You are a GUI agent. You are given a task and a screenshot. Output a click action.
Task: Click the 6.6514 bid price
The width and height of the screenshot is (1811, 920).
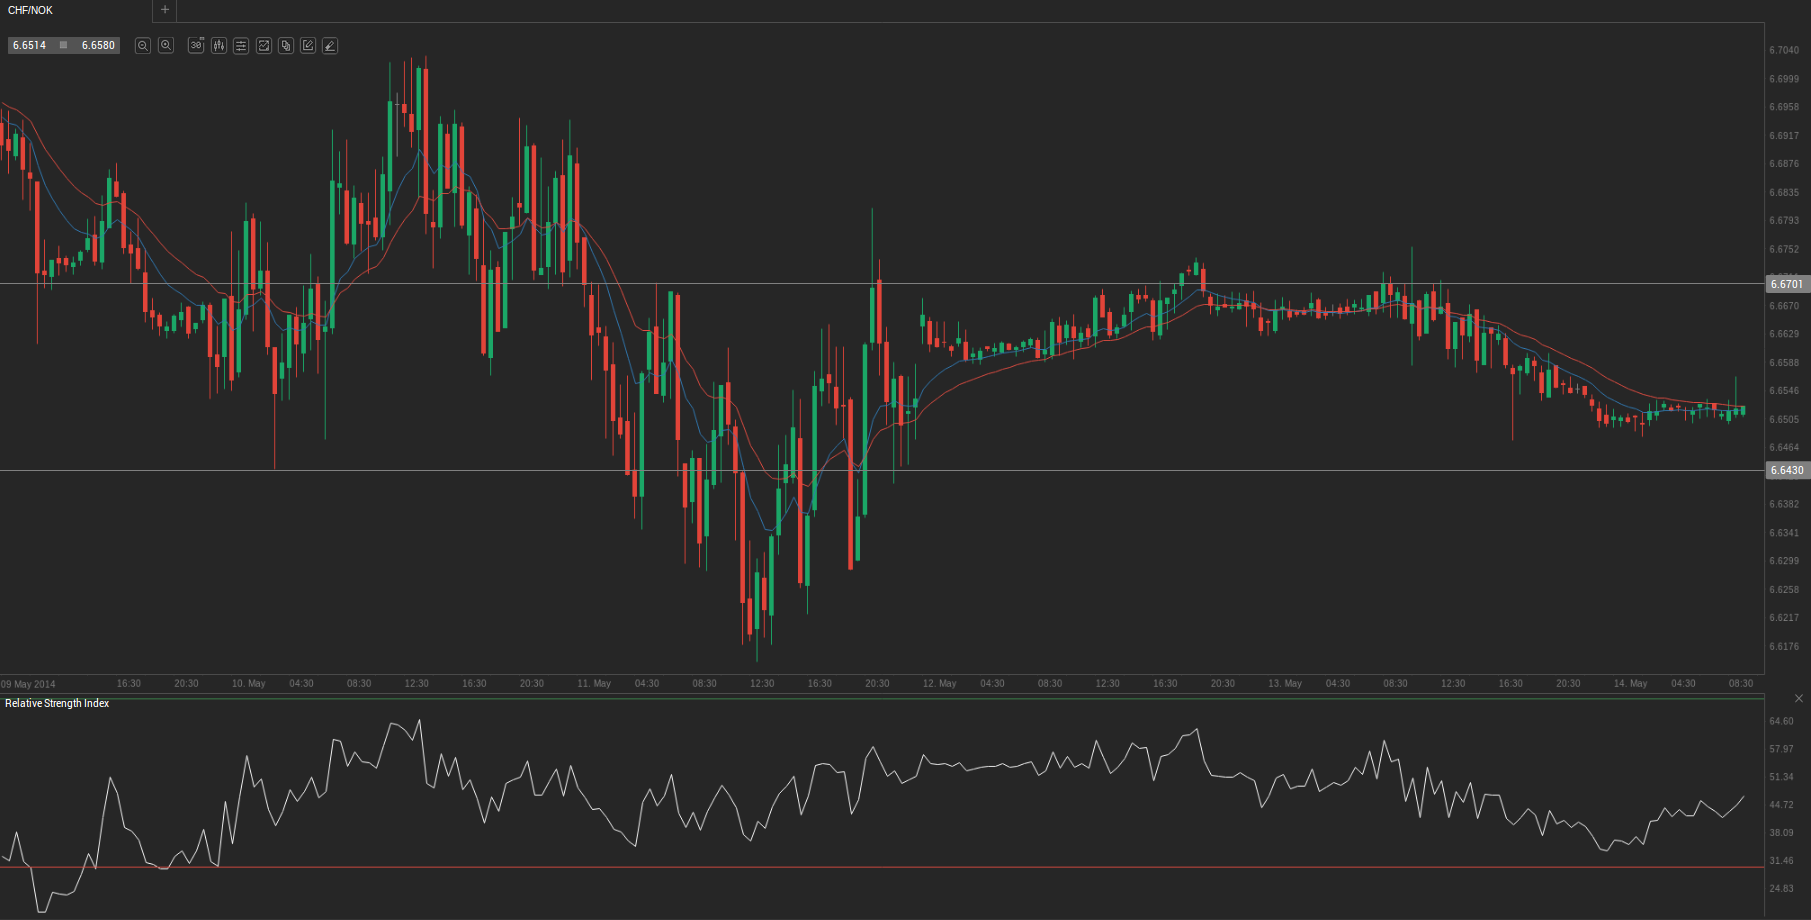(x=30, y=45)
